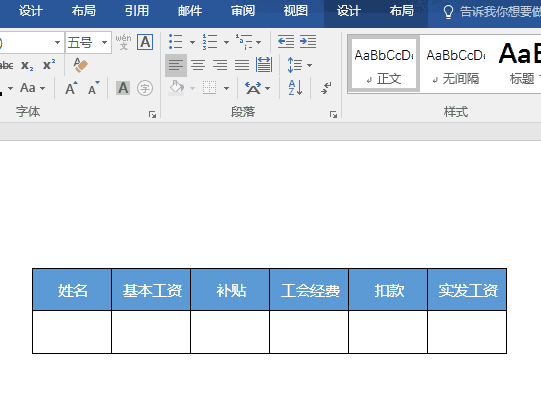
Task: Toggle show paragraph marks
Action: [x=326, y=88]
